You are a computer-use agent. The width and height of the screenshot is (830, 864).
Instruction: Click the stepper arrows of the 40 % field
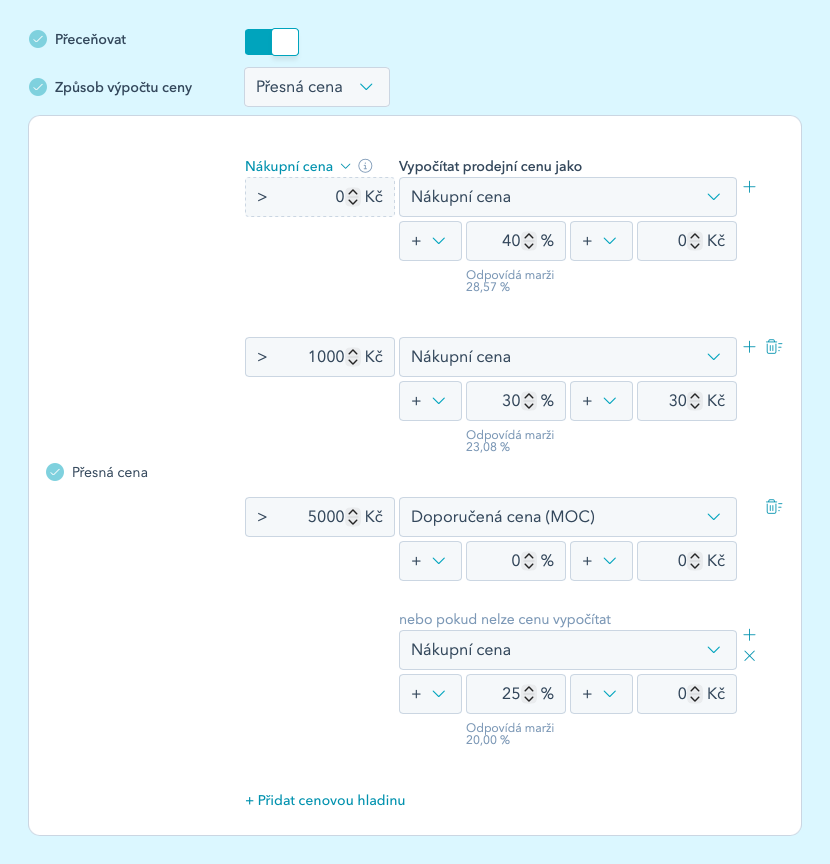(x=529, y=241)
